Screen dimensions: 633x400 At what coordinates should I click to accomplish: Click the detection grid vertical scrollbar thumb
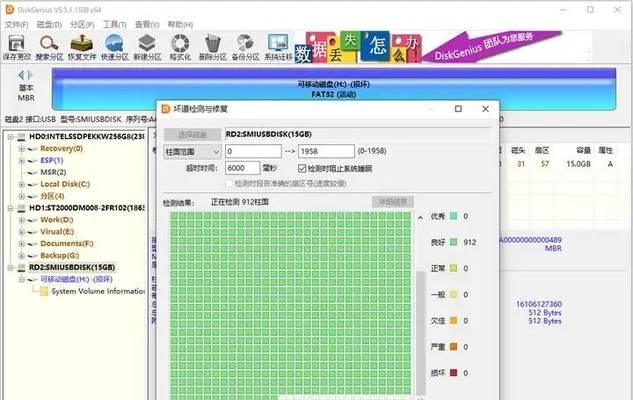(x=420, y=333)
